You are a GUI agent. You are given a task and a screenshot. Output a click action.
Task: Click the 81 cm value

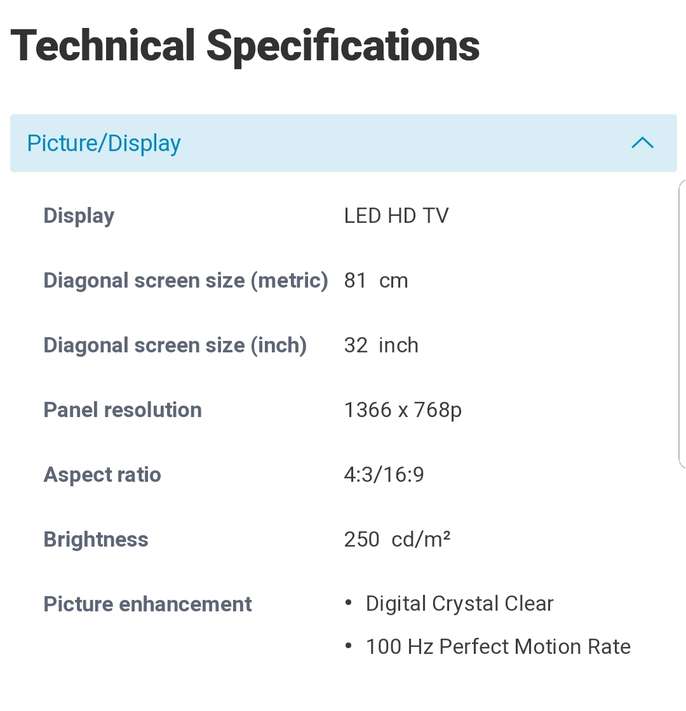[x=376, y=281]
